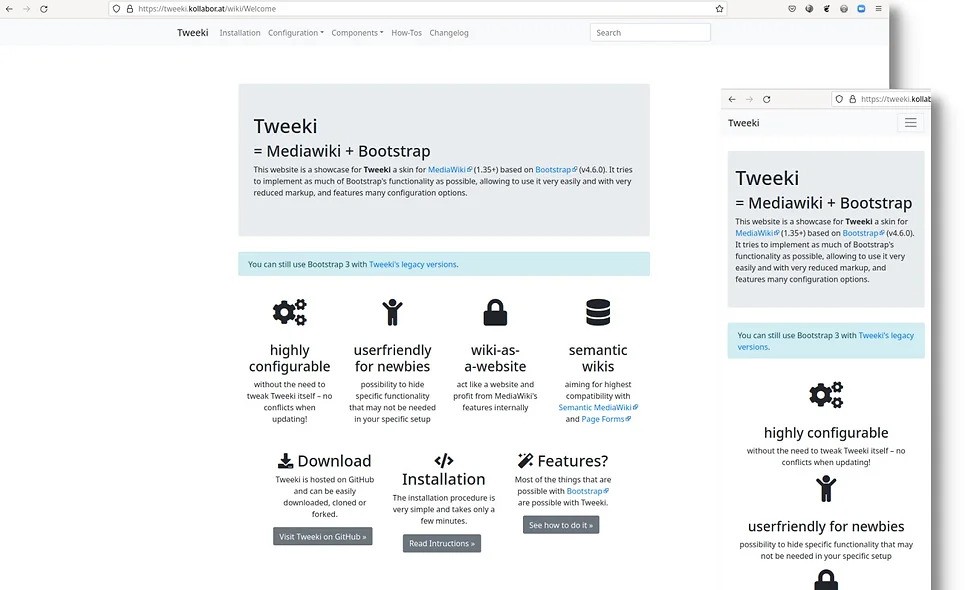Click the 'Installation' heading above Read Intructions
965x590 pixels.
pos(444,479)
